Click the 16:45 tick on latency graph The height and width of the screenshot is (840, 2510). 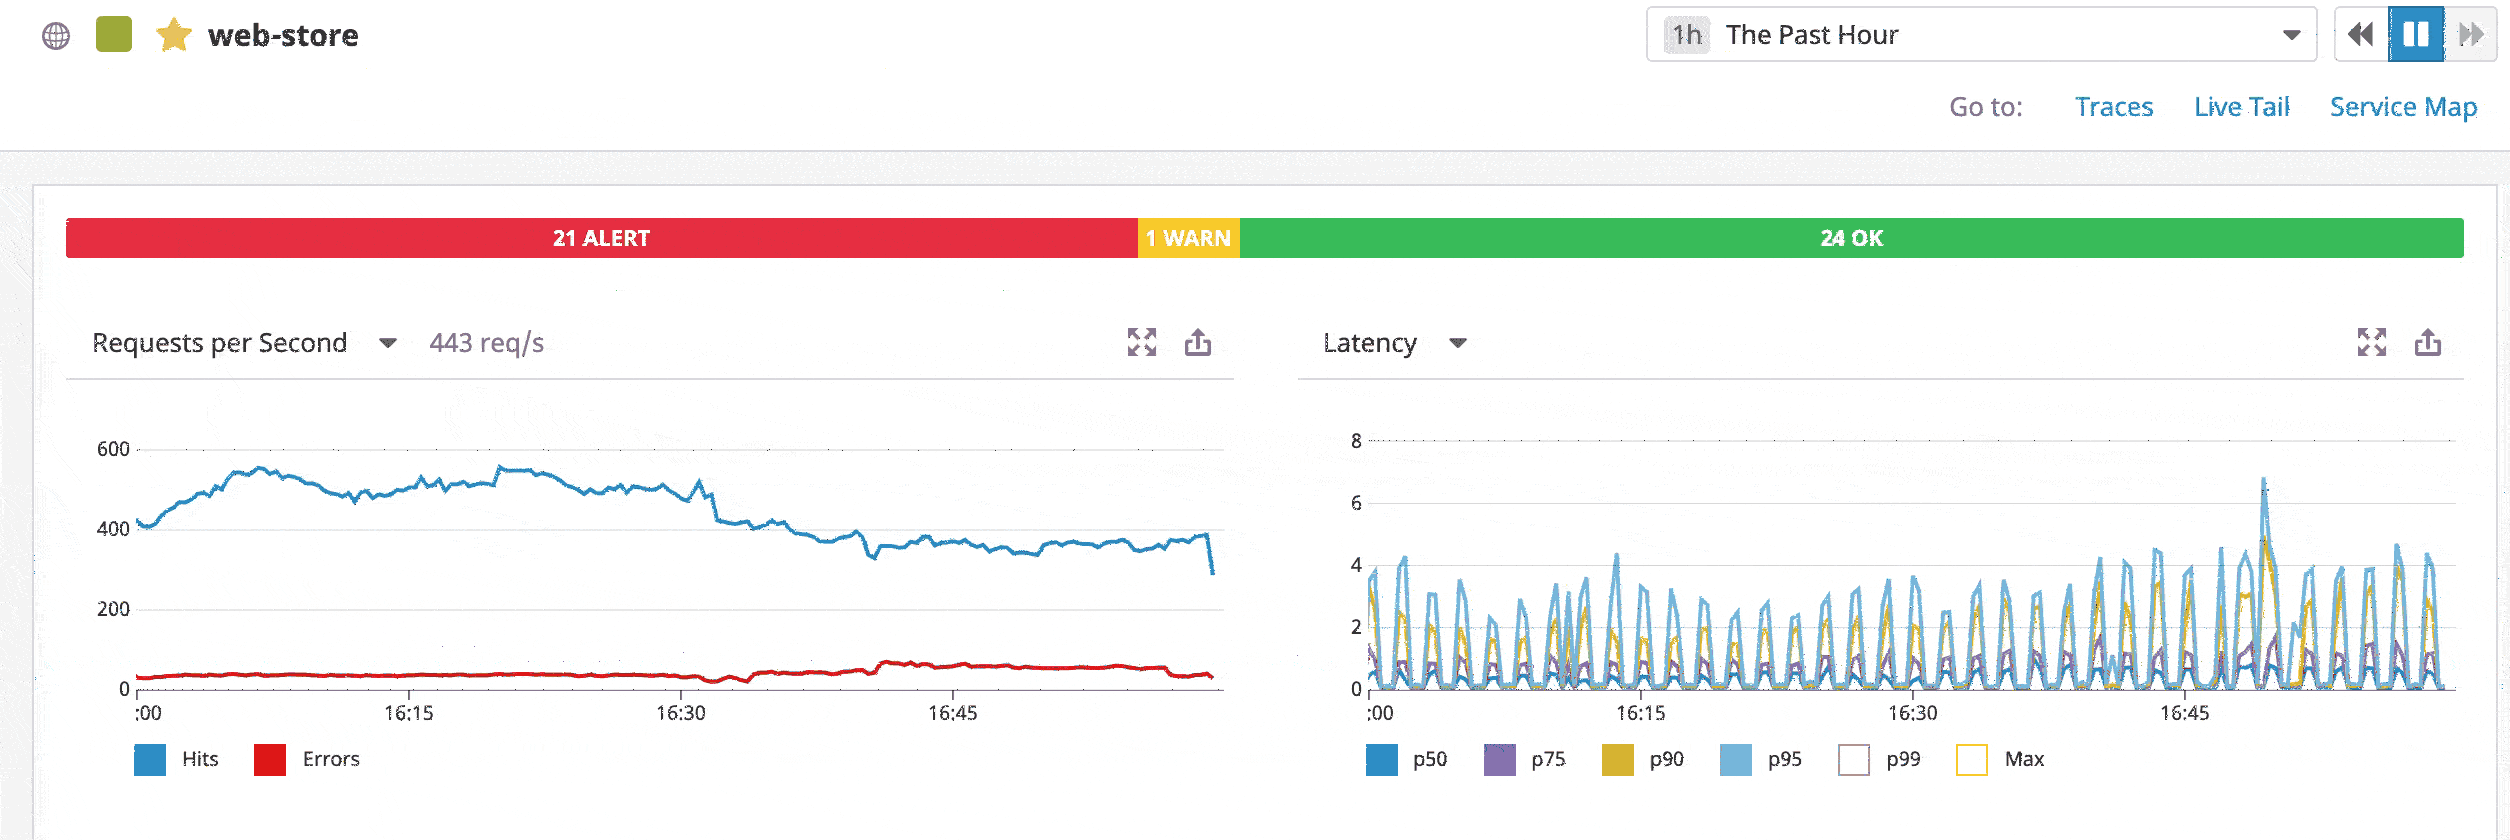(2185, 713)
